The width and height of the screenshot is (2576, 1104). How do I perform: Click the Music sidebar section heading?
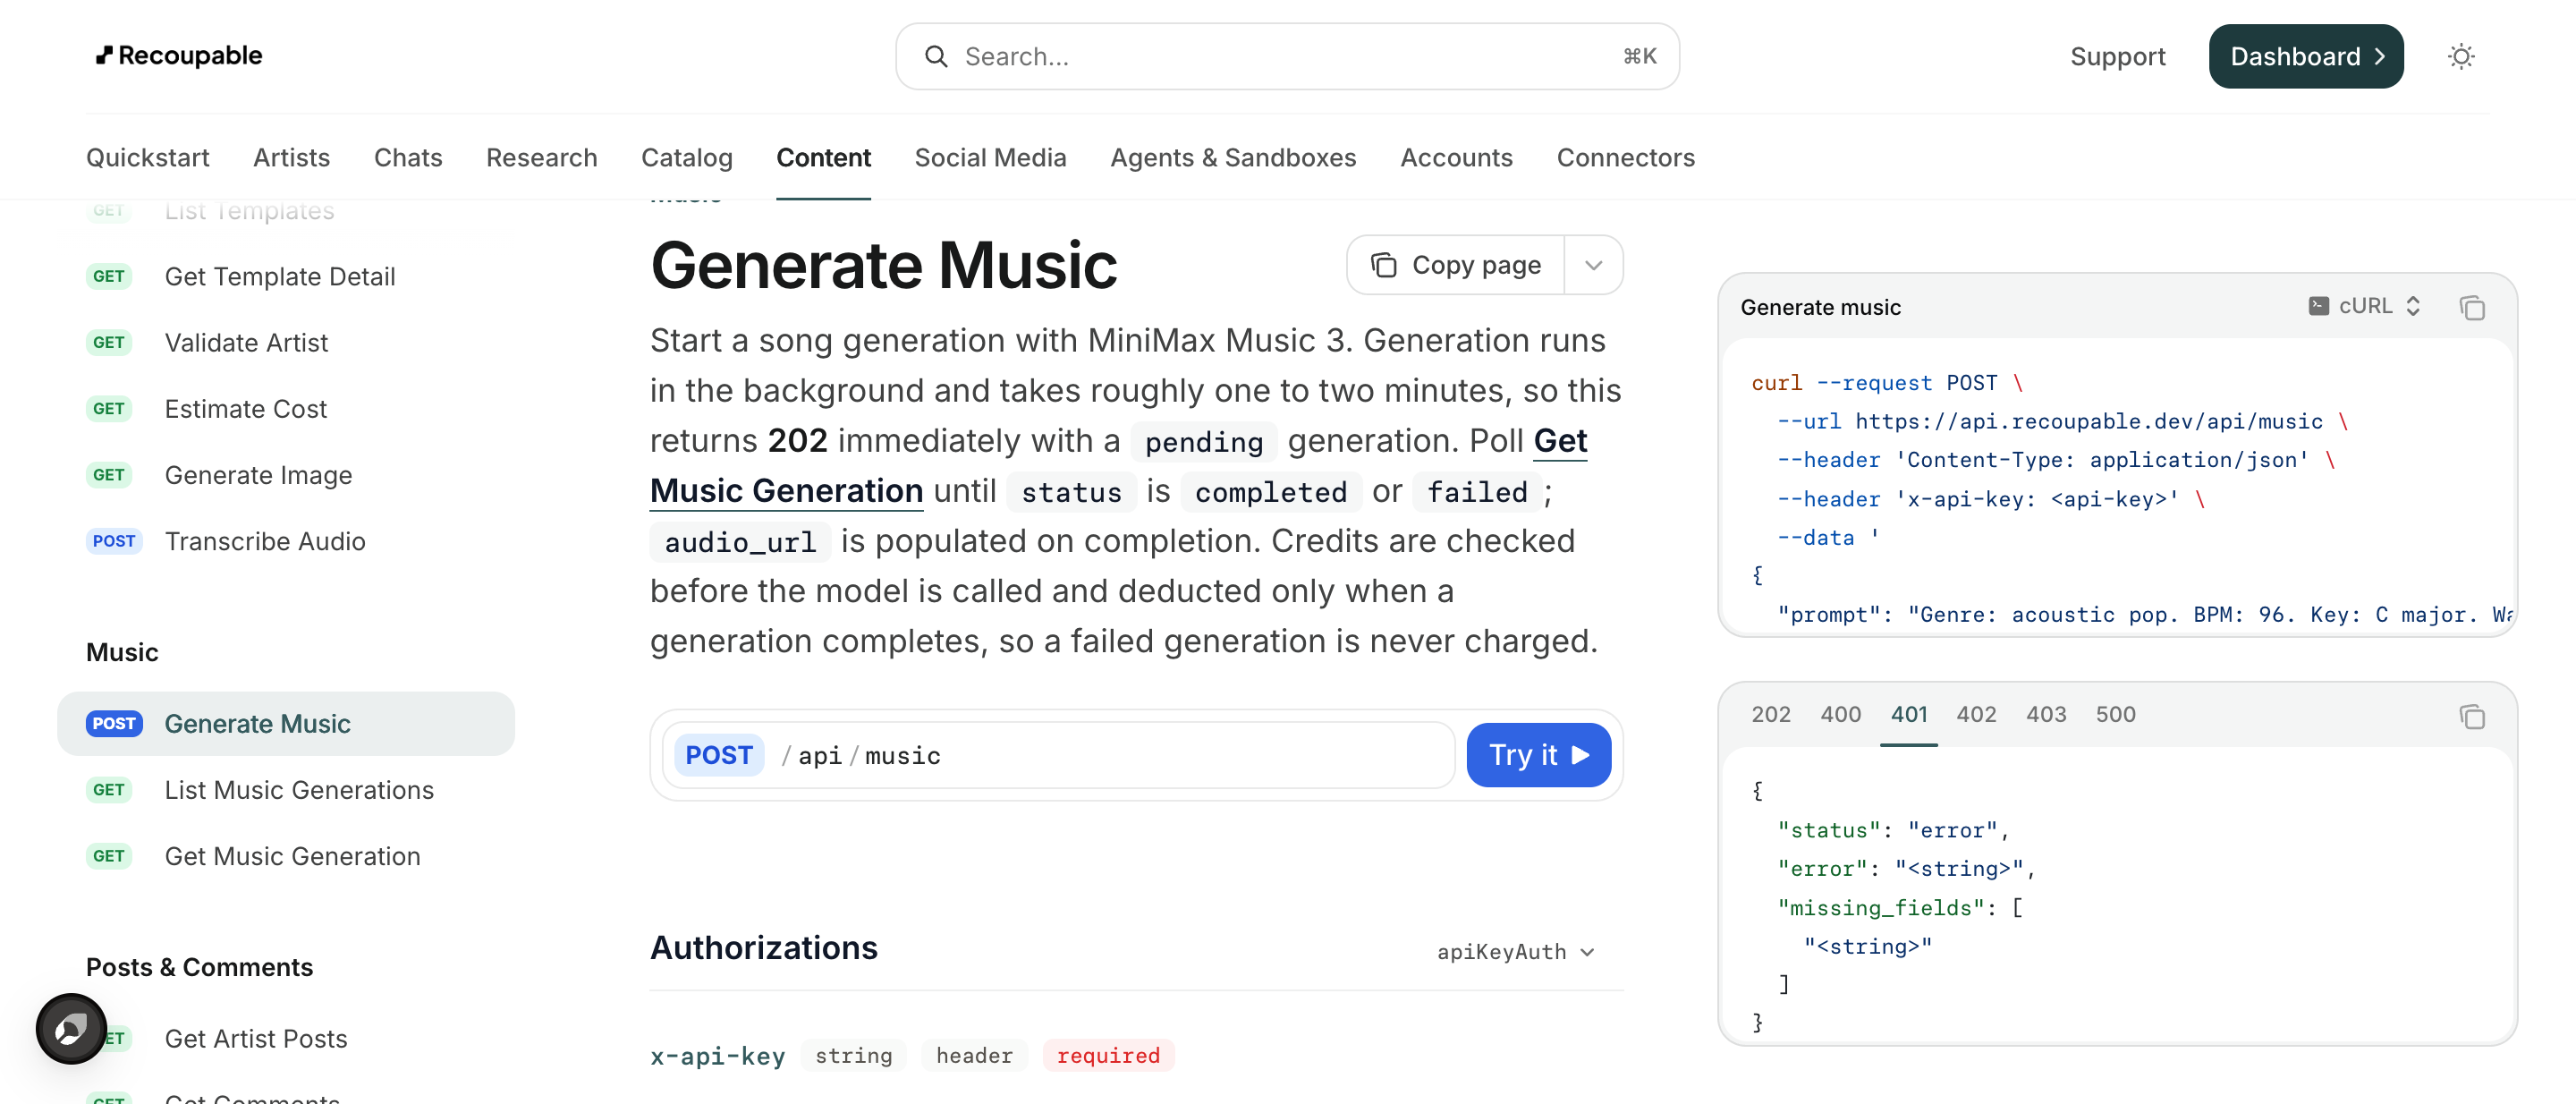(x=122, y=652)
